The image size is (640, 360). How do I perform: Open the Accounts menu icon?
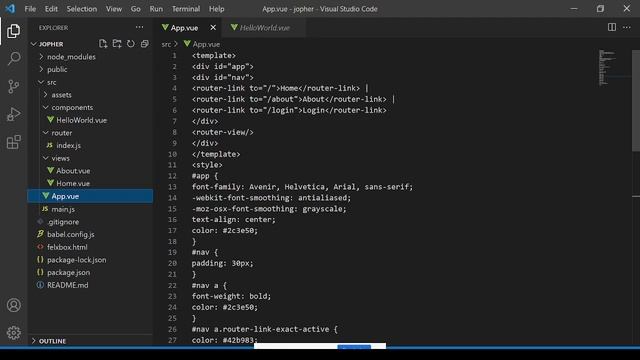tap(13, 305)
